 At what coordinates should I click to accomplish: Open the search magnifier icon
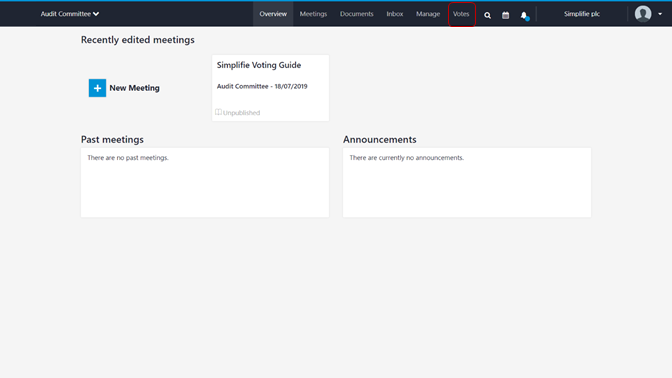[487, 15]
